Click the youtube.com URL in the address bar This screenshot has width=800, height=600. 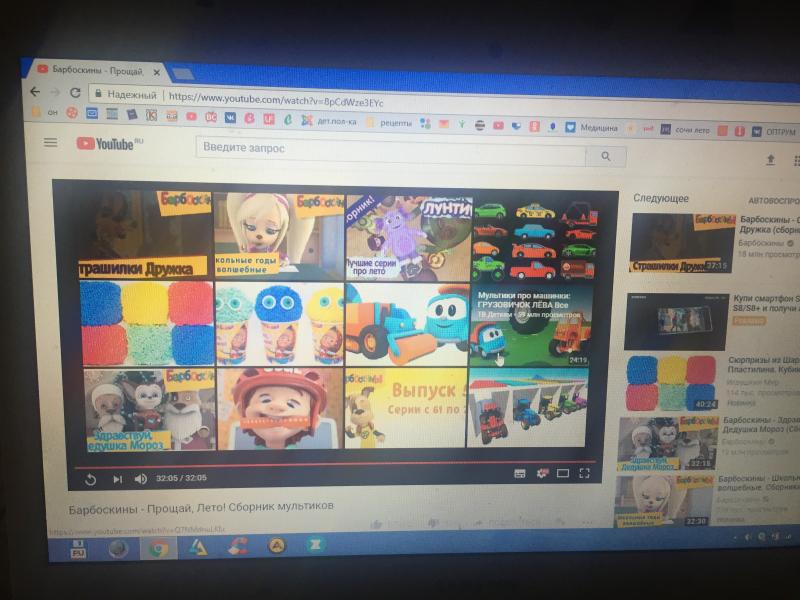pos(276,99)
